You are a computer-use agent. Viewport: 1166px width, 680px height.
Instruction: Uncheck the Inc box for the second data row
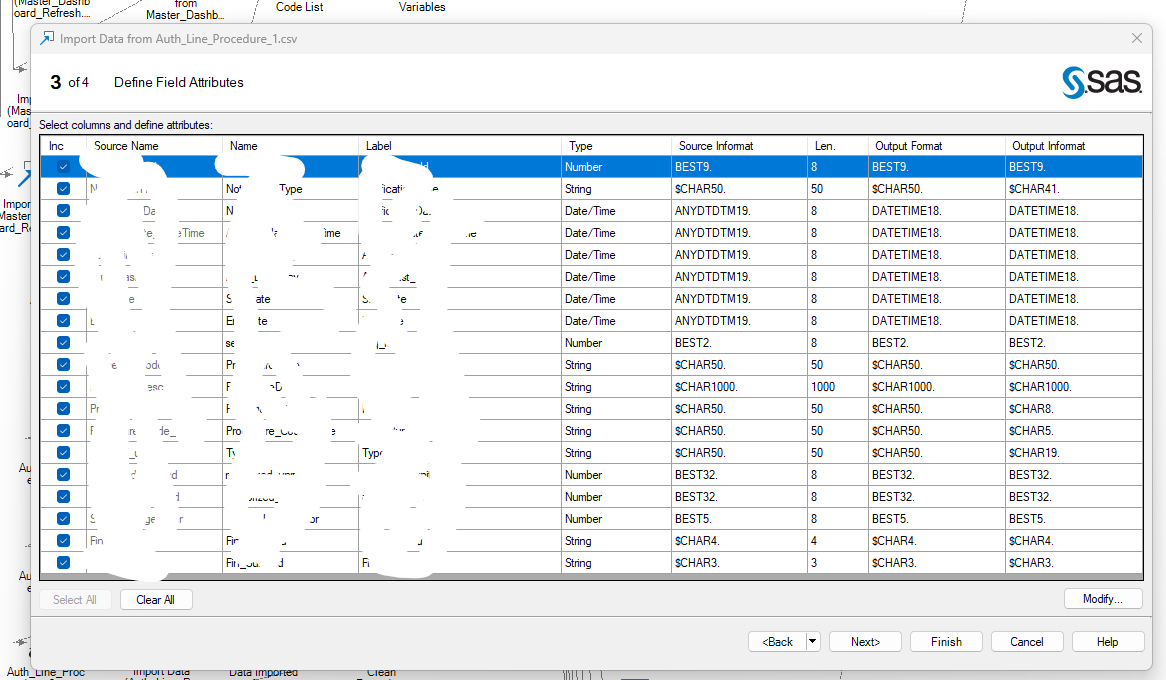pos(62,188)
